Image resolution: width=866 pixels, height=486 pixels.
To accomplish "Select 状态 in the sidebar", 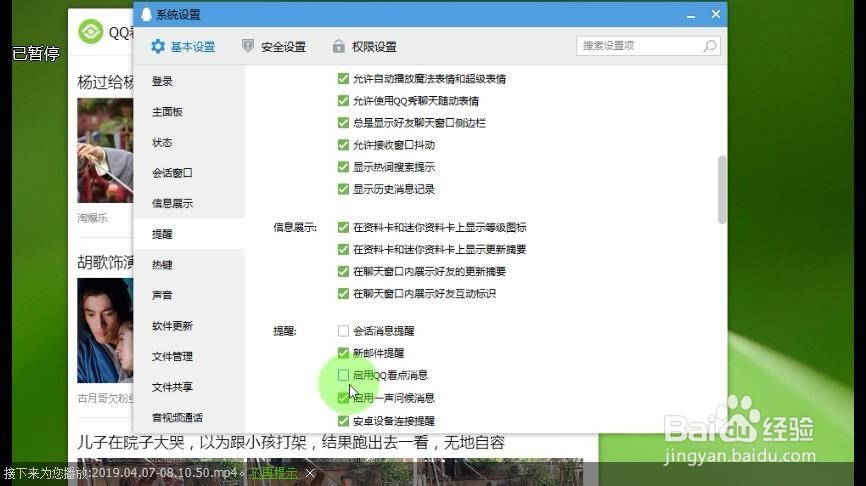I will 189,142.
